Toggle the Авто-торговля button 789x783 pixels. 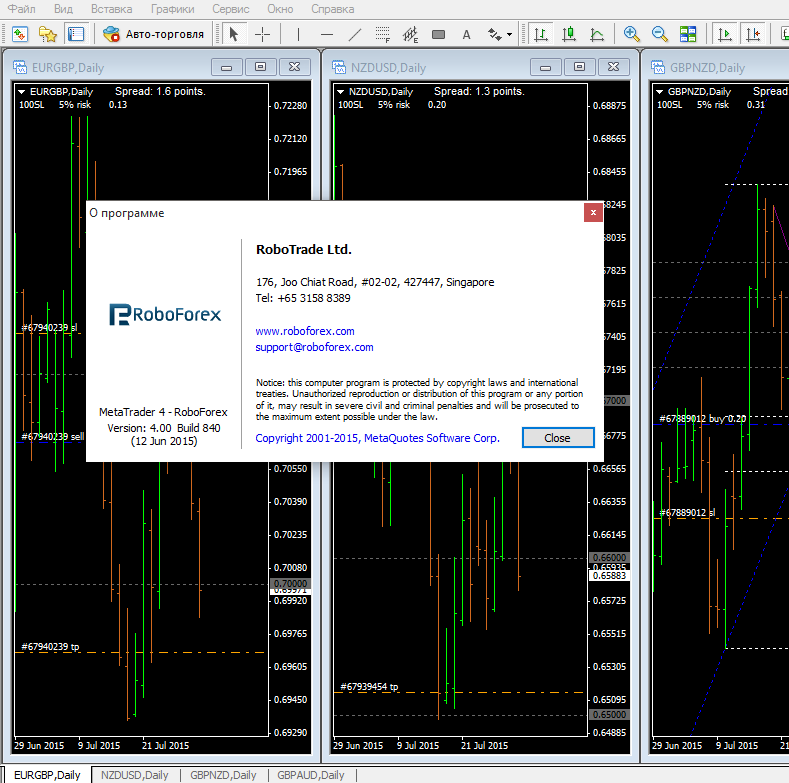(153, 34)
